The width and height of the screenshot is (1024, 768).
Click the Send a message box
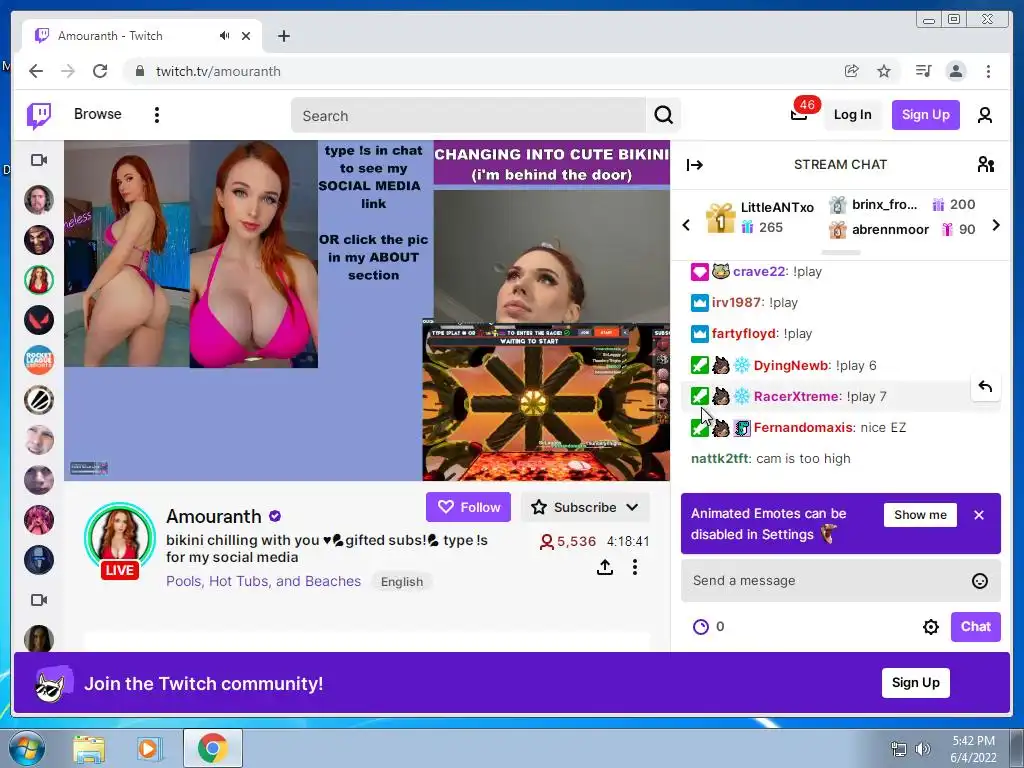click(840, 581)
